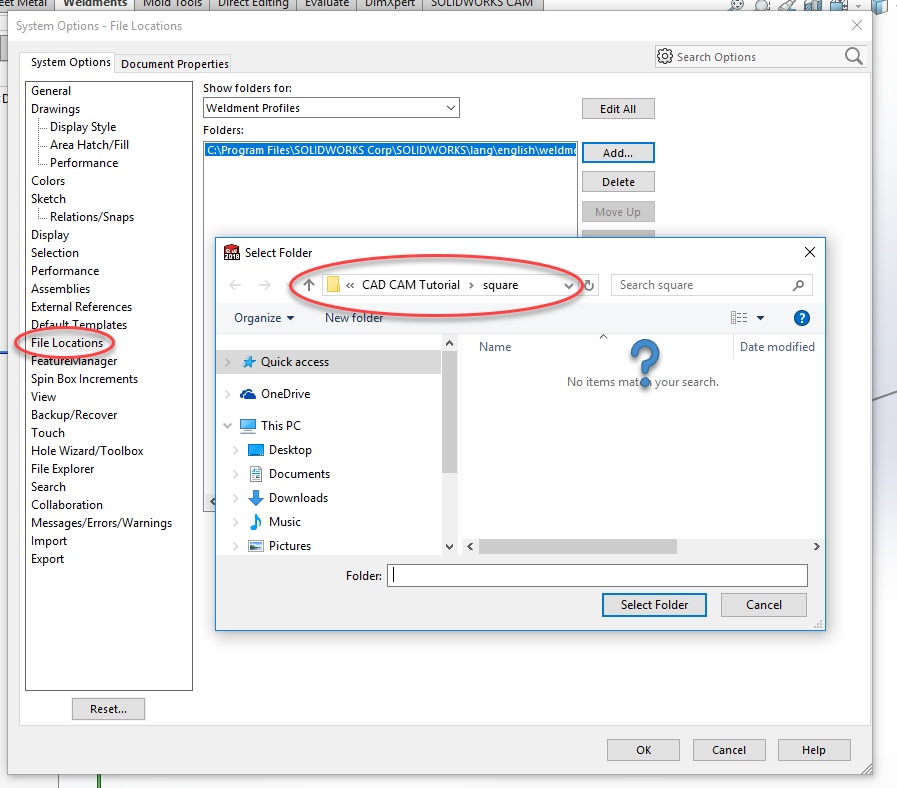Click the Add... folder button
This screenshot has width=897, height=788.
pos(618,153)
